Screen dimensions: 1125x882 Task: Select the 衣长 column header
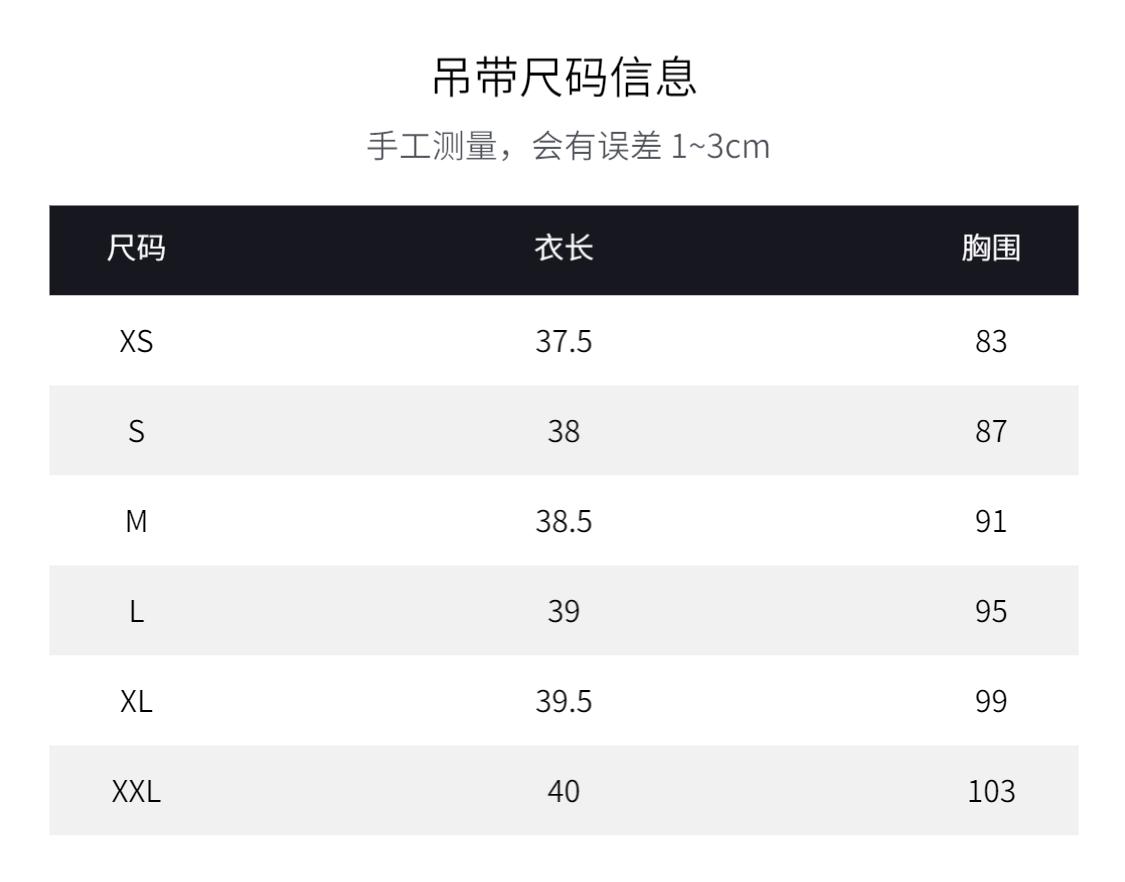(564, 250)
